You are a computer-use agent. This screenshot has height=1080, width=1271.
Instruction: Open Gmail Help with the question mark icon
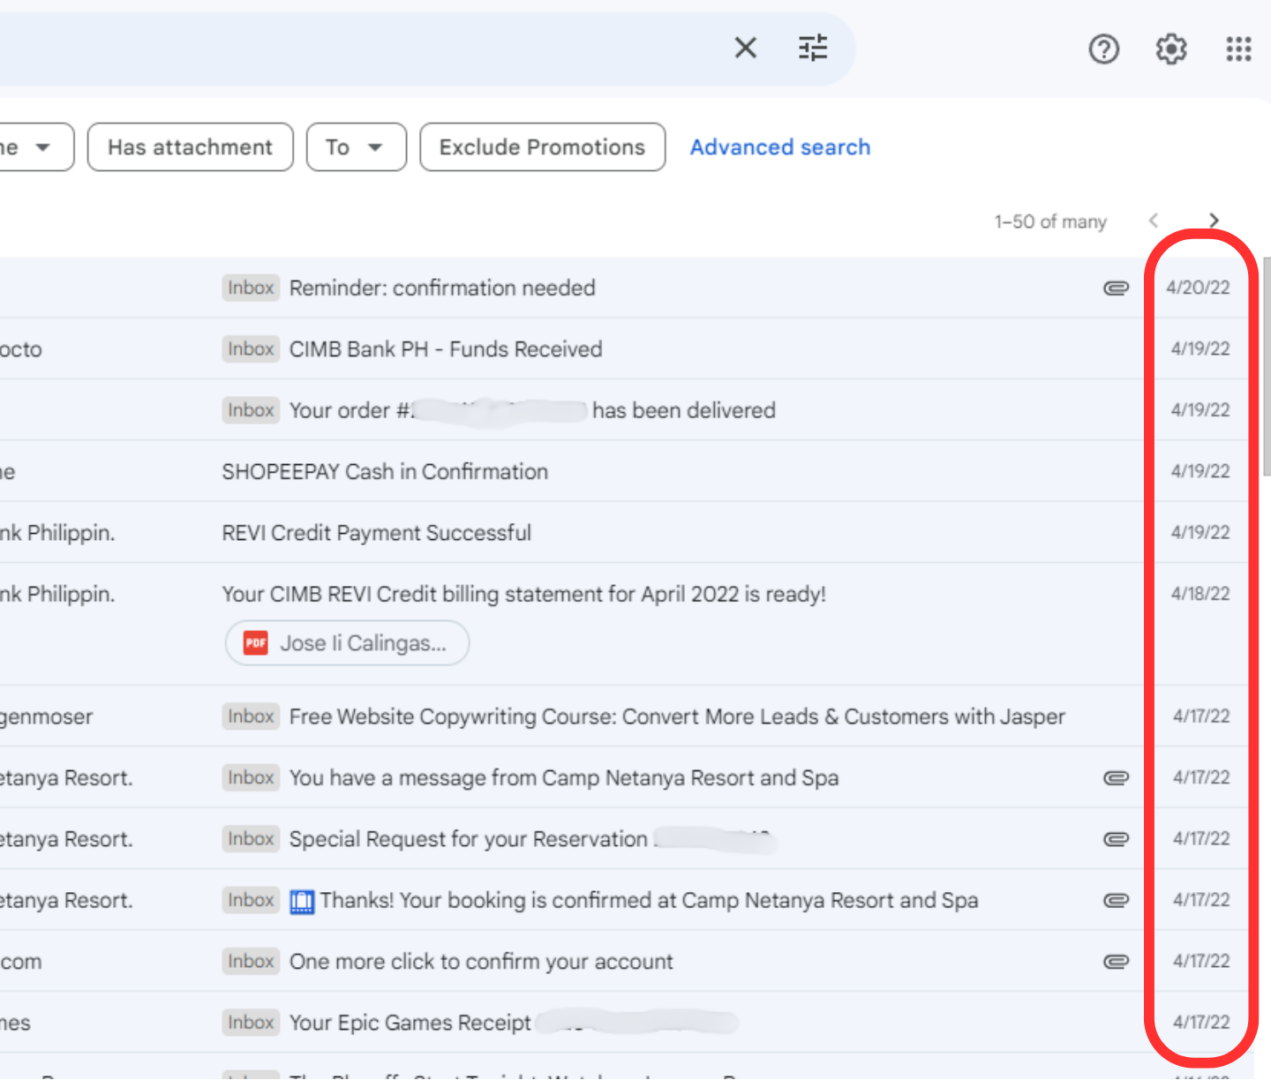click(x=1104, y=49)
